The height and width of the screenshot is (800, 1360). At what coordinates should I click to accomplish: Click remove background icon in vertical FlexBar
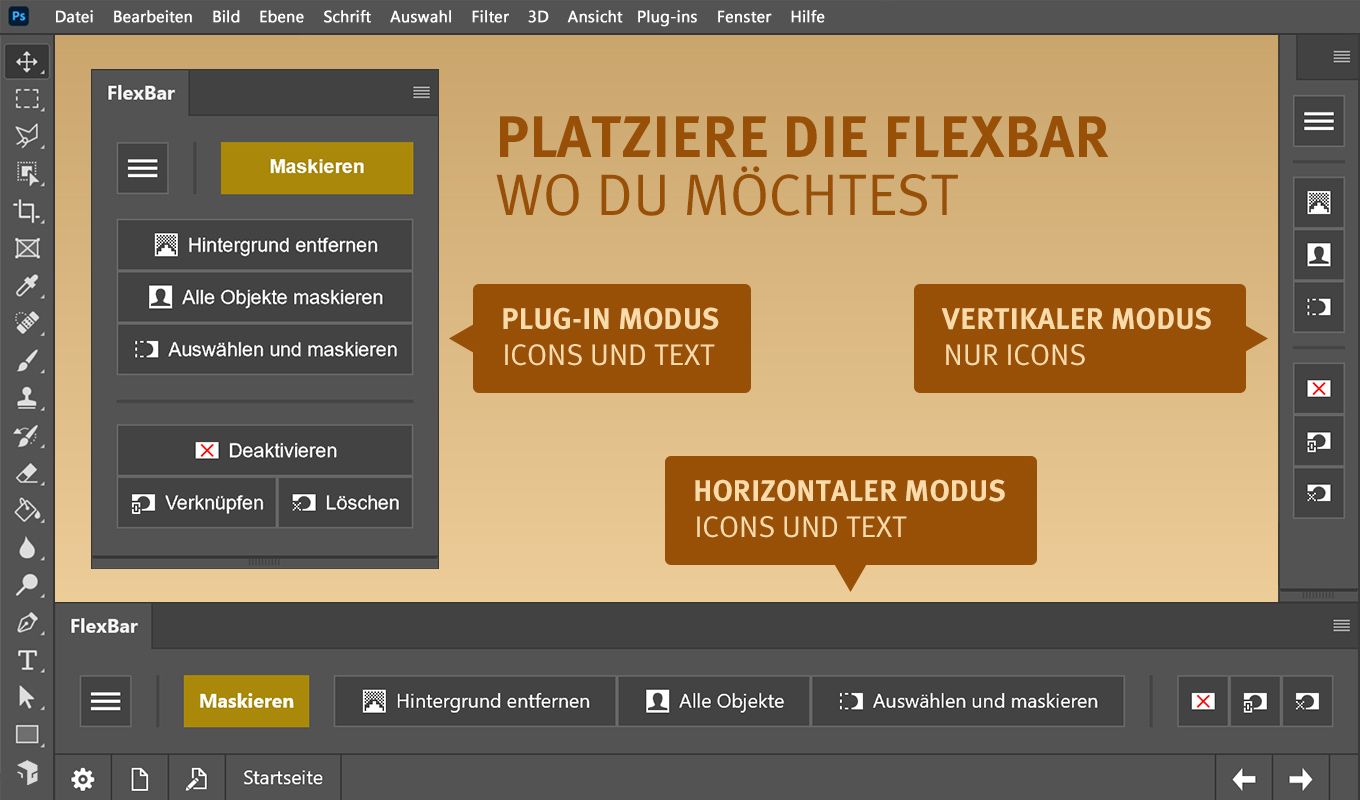pyautogui.click(x=1319, y=203)
